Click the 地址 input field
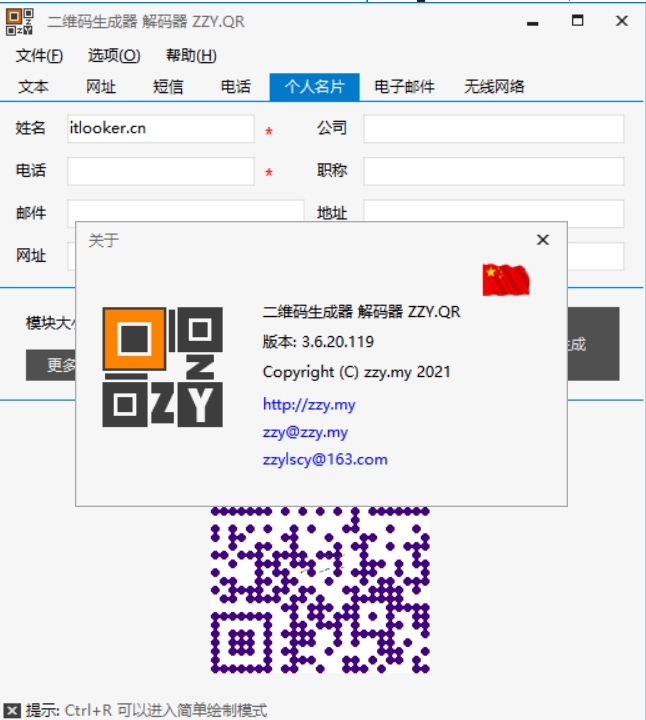This screenshot has height=720, width=646. (494, 210)
